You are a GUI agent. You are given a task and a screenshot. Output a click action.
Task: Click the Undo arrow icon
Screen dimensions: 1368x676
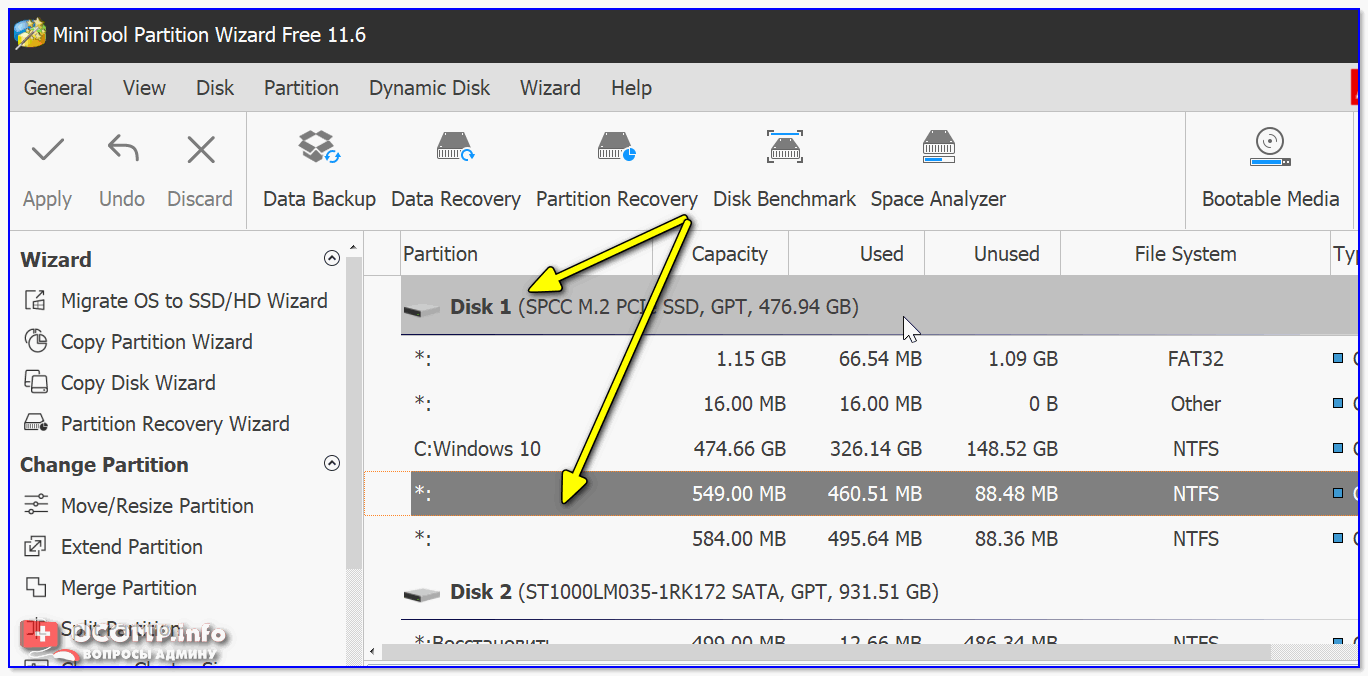(122, 151)
